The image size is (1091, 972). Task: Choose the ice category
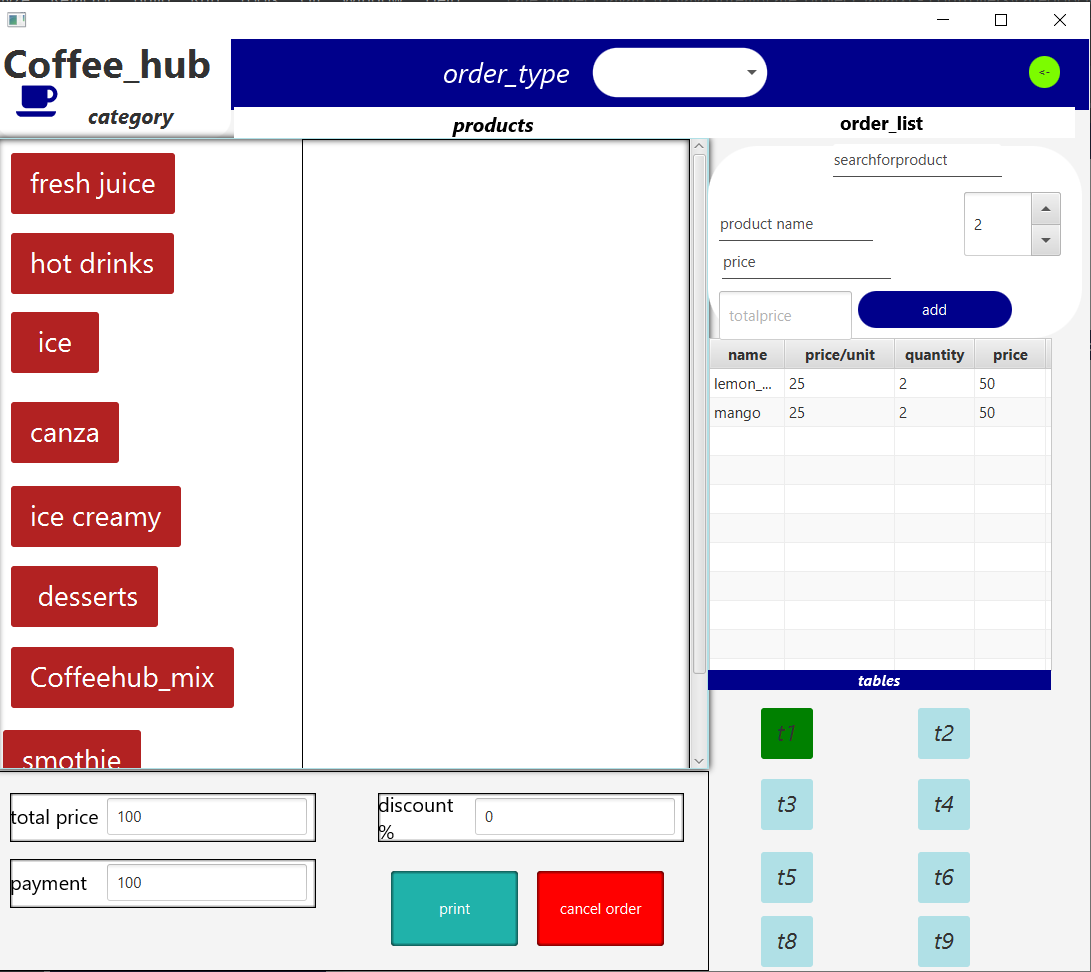point(55,342)
